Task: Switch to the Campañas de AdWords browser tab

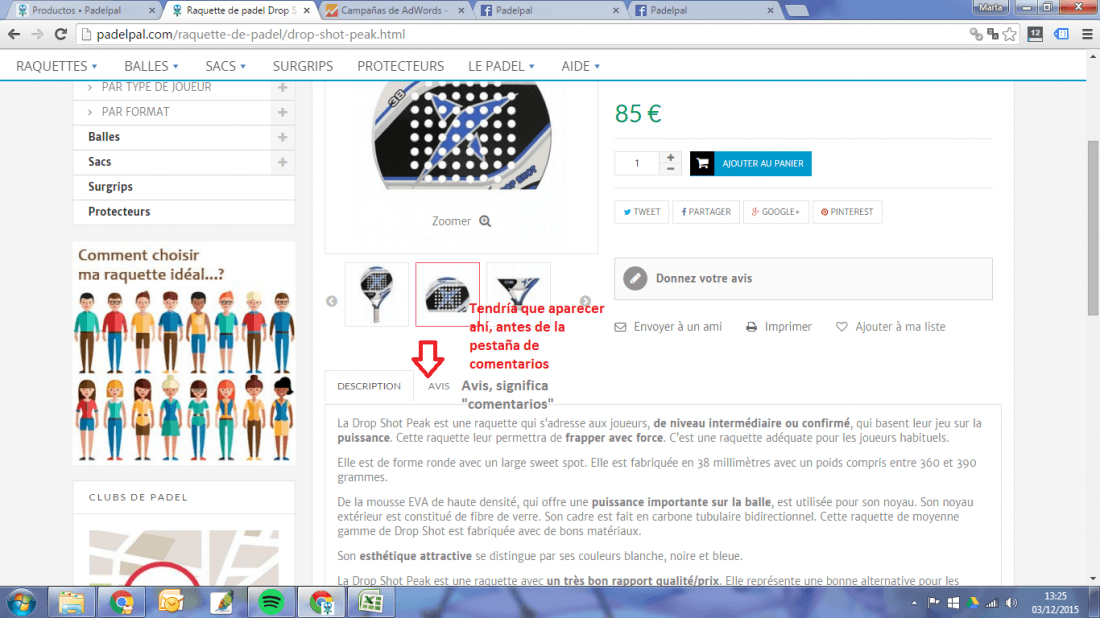Action: click(393, 11)
